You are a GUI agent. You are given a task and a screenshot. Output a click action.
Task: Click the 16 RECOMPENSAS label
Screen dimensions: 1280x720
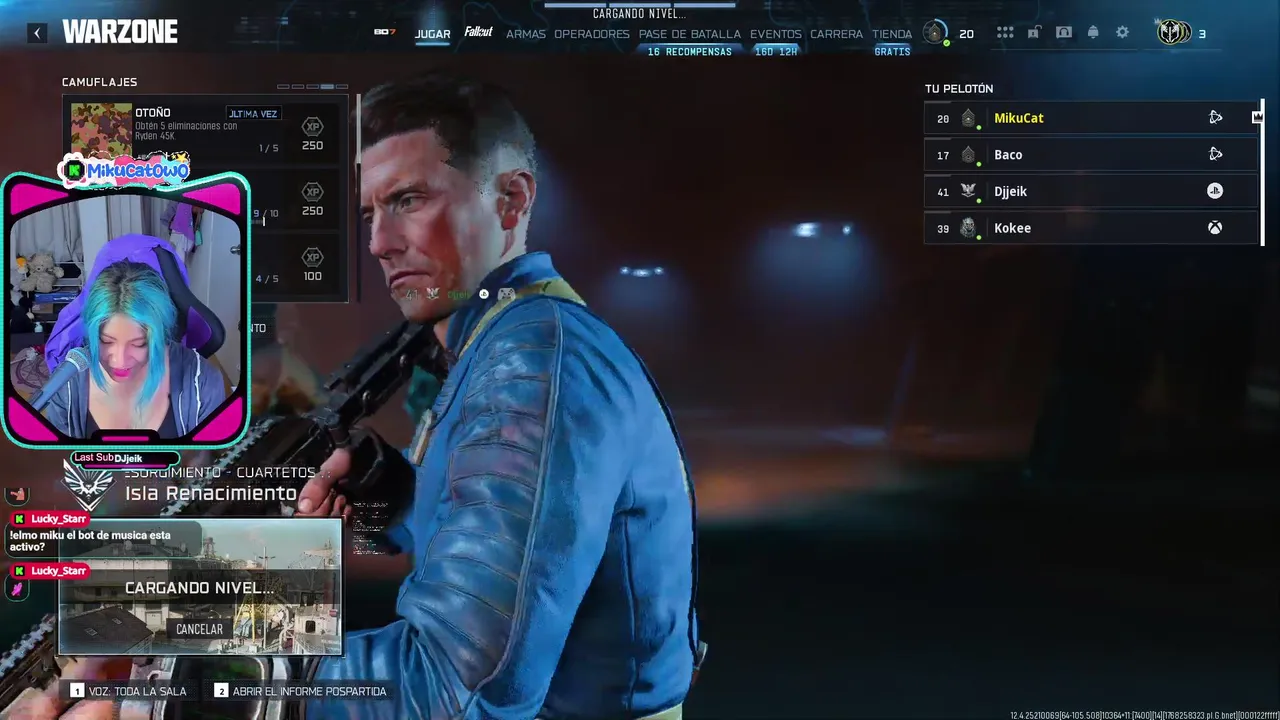pyautogui.click(x=690, y=51)
